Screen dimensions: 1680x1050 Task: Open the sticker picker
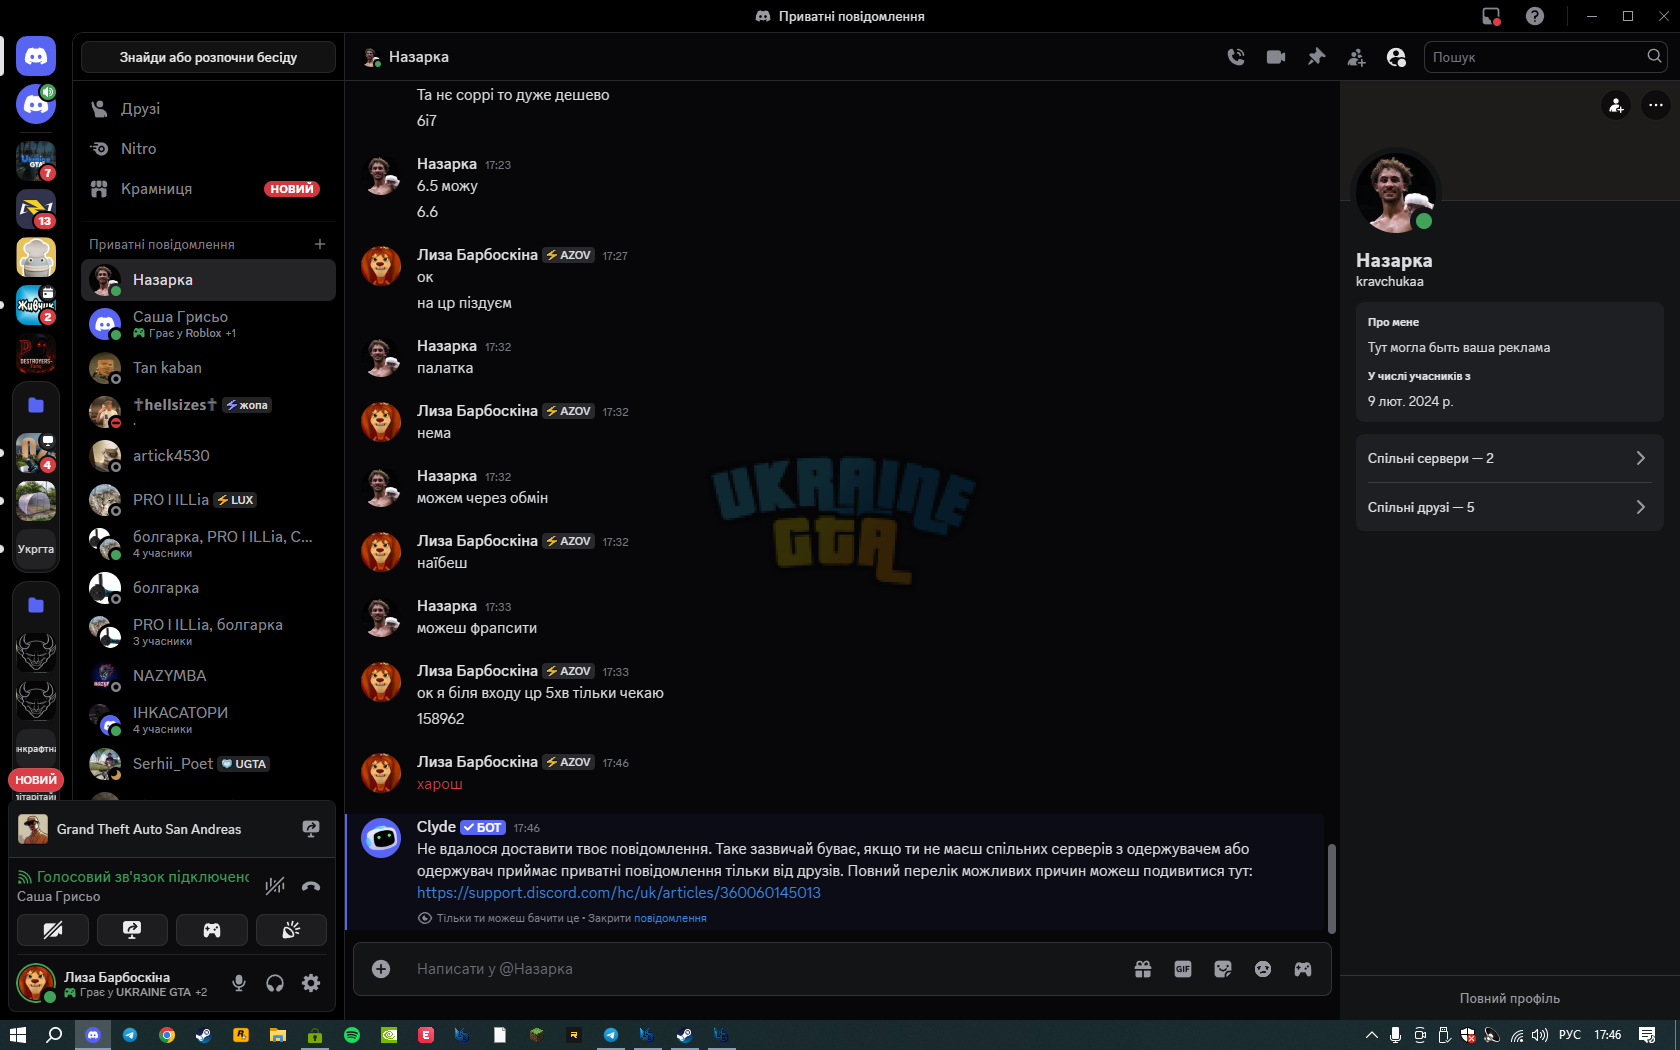(x=1223, y=969)
